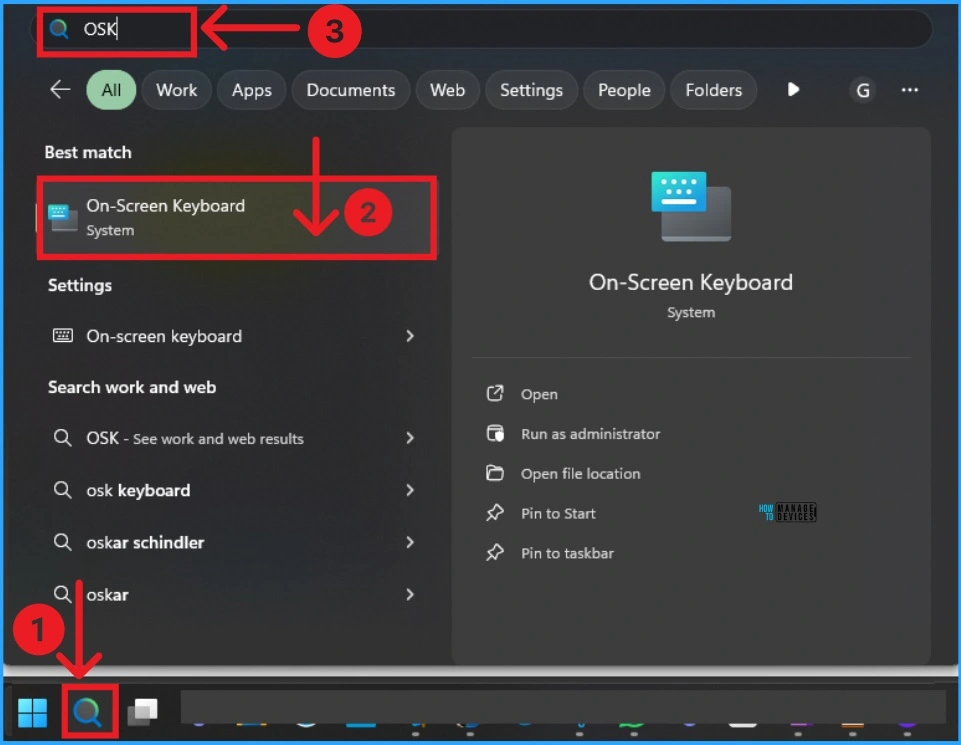Open the Folders filter tab

tap(713, 90)
